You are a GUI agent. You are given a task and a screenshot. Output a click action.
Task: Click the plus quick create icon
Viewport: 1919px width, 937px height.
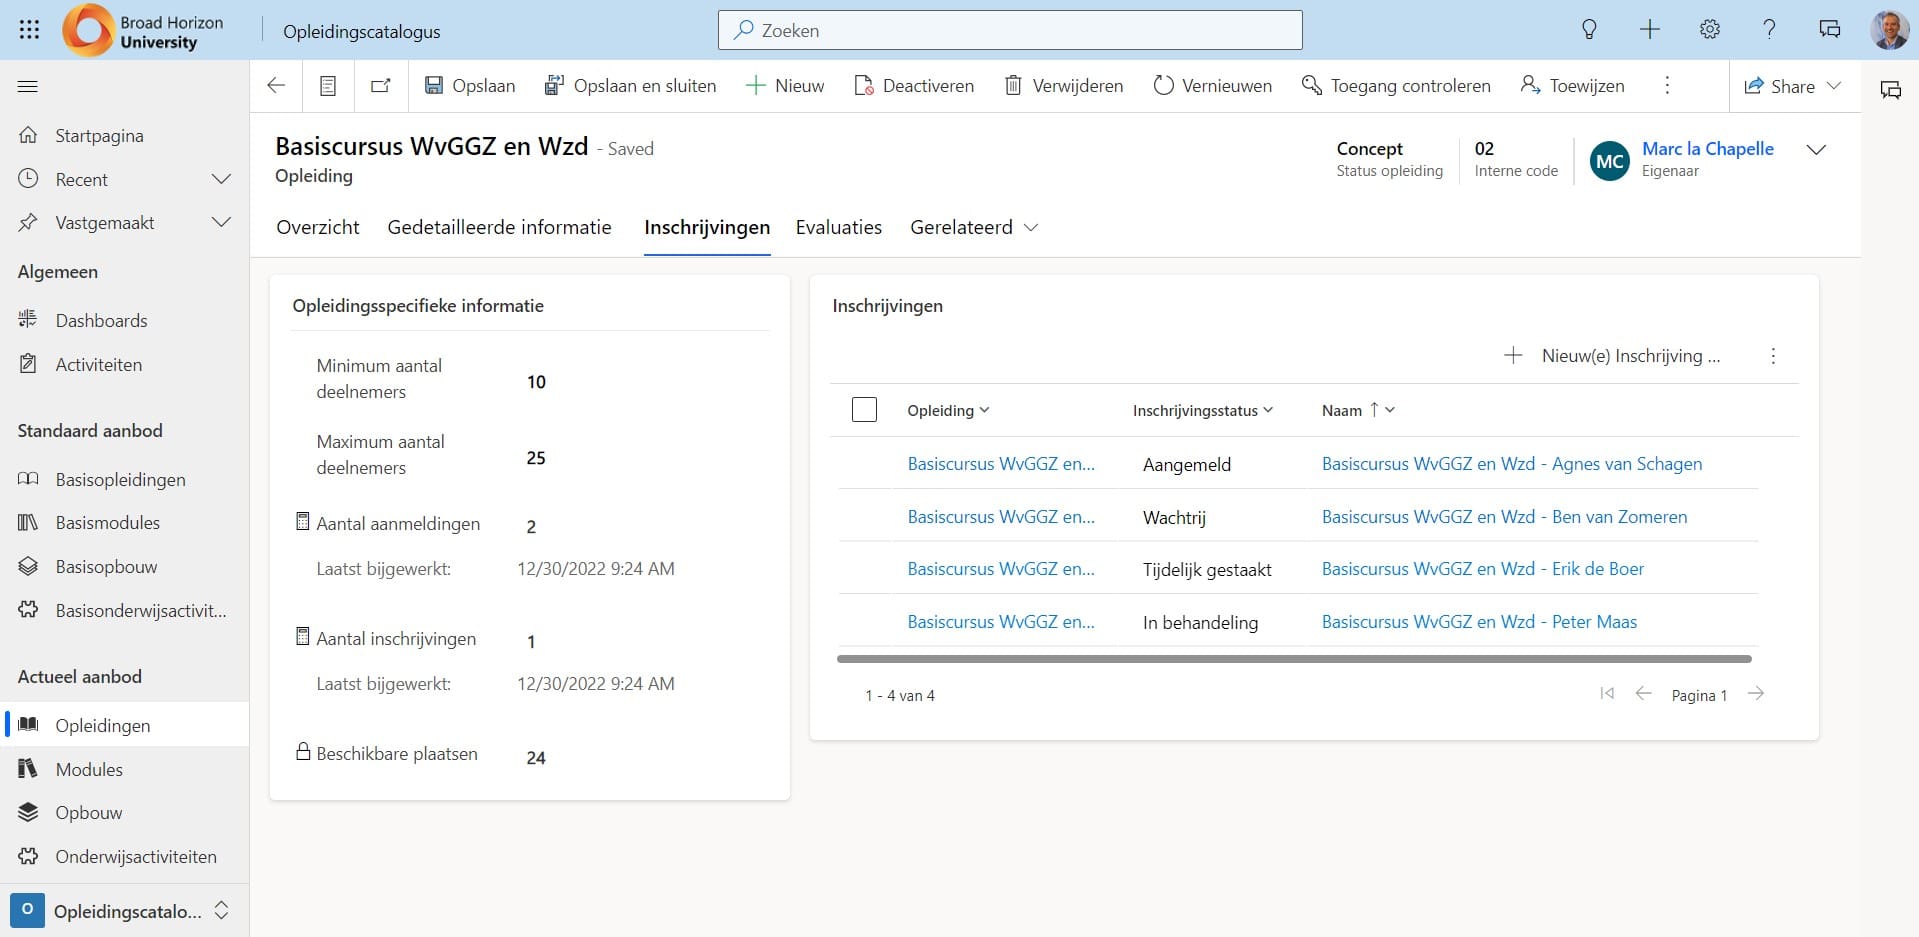(x=1650, y=30)
